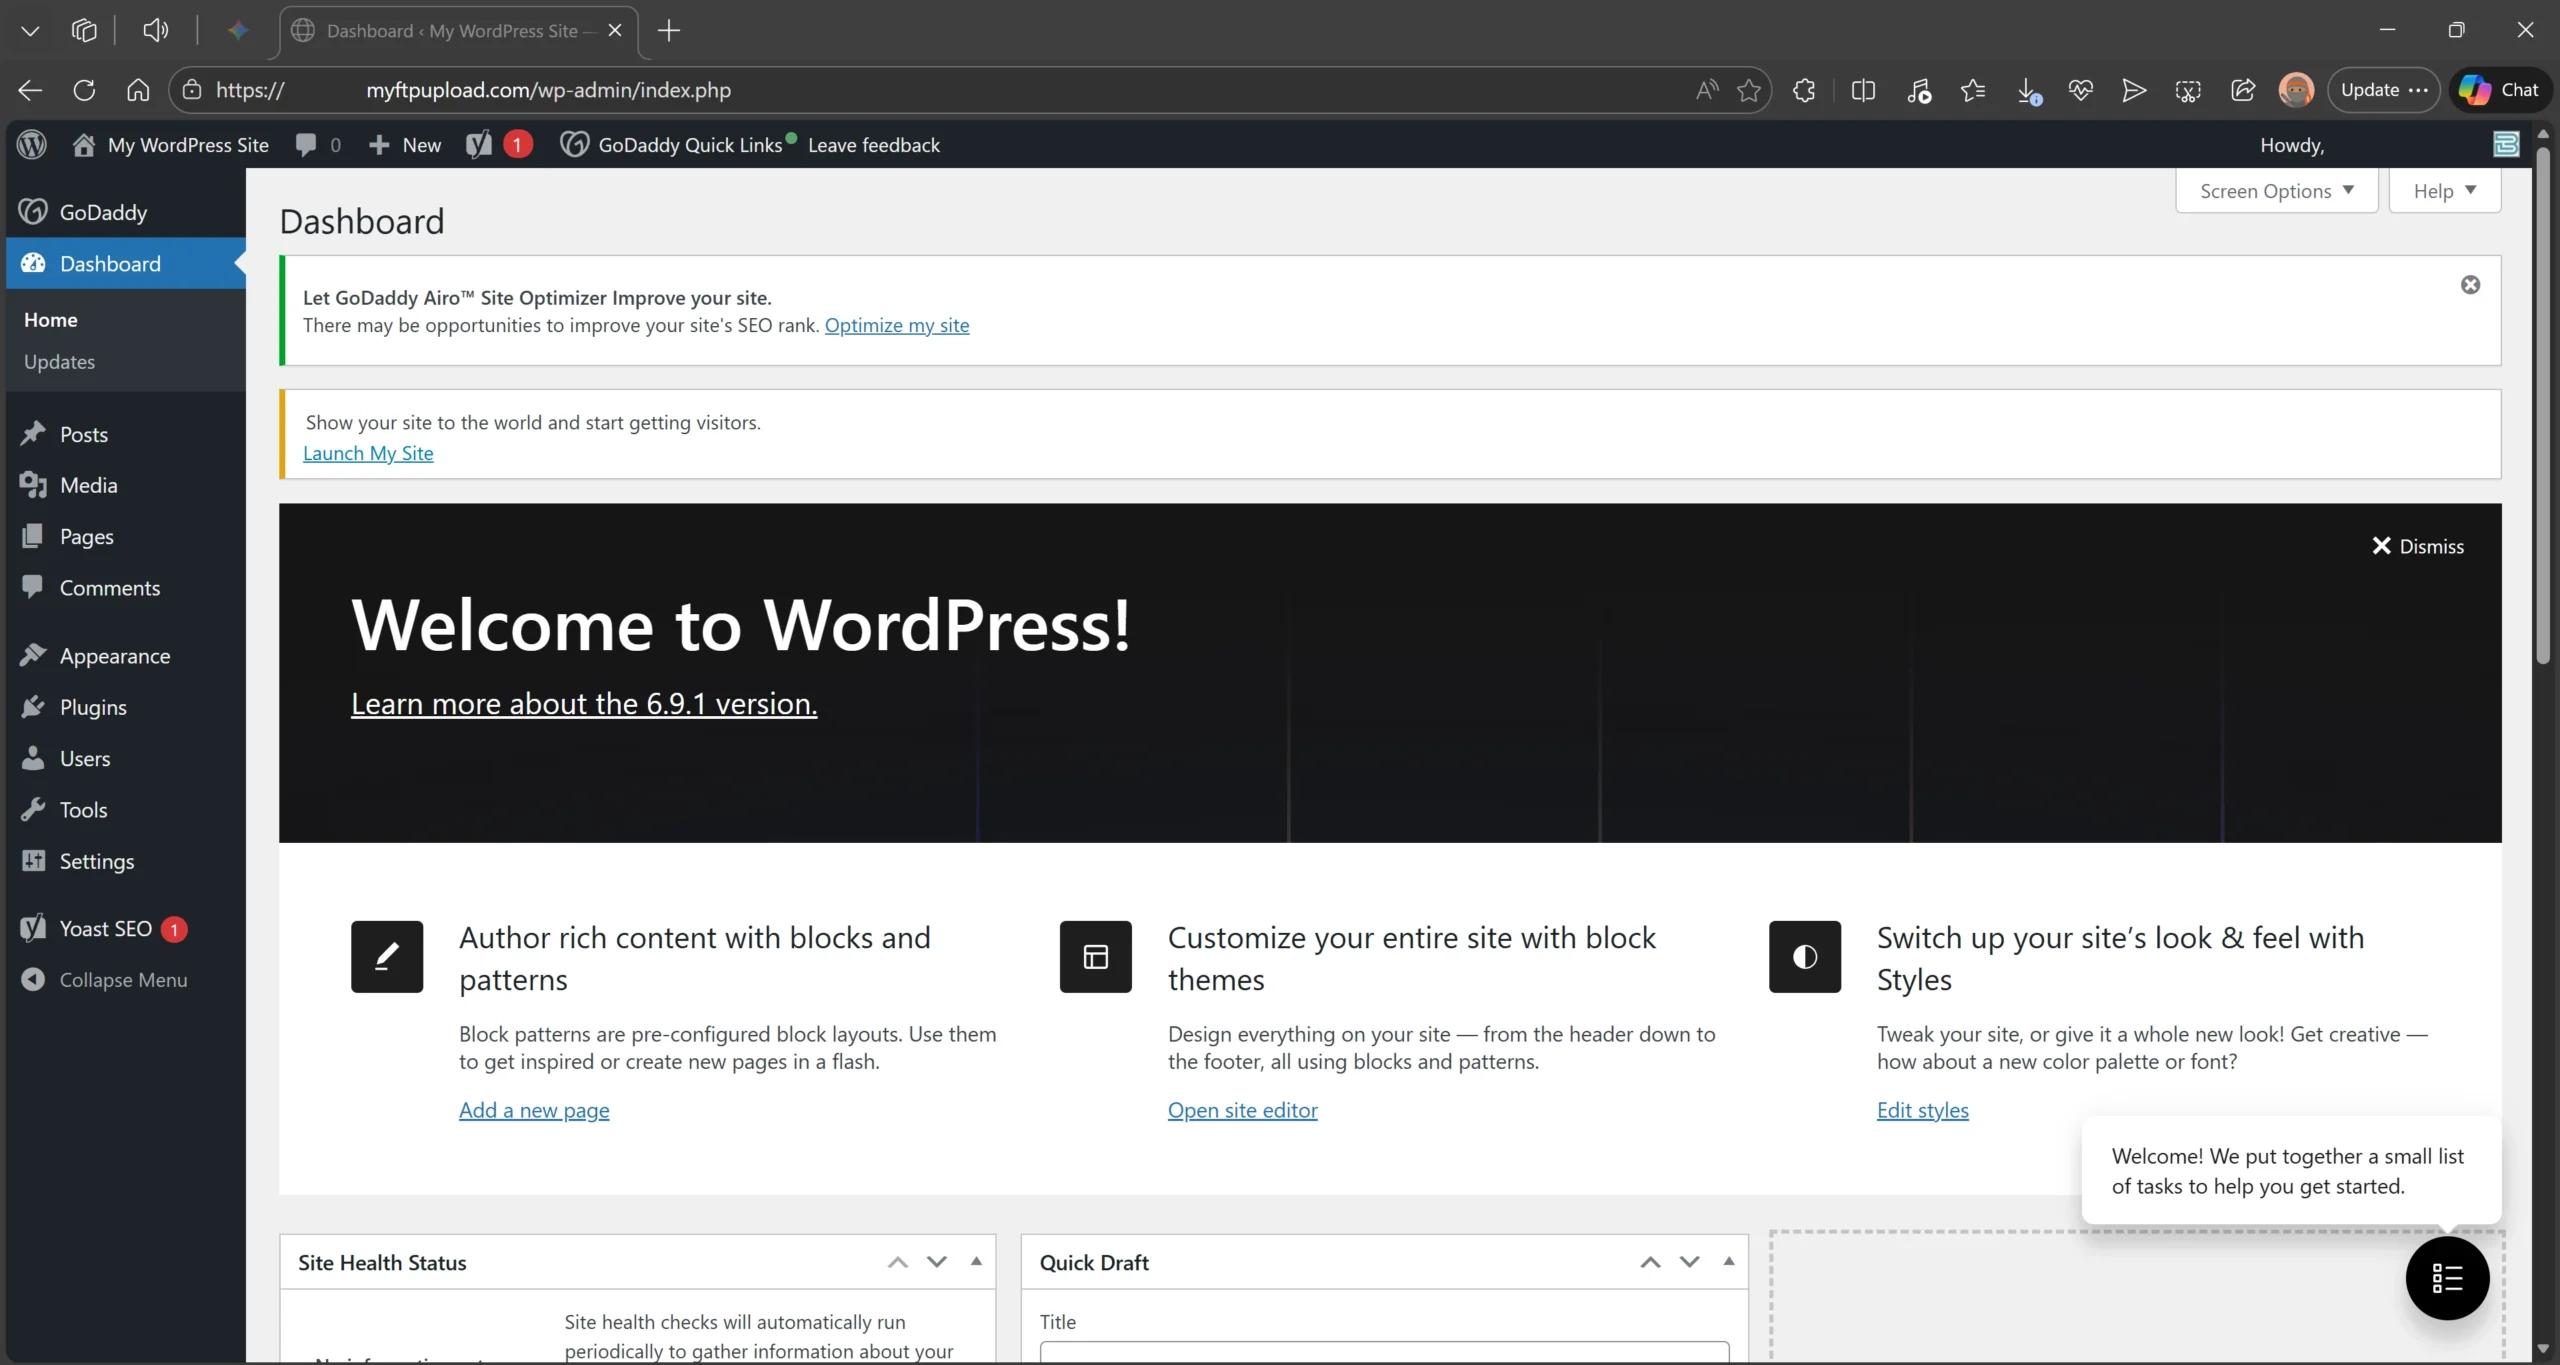The width and height of the screenshot is (2560, 1365).
Task: Move Site Health Status widget down
Action: point(937,1262)
